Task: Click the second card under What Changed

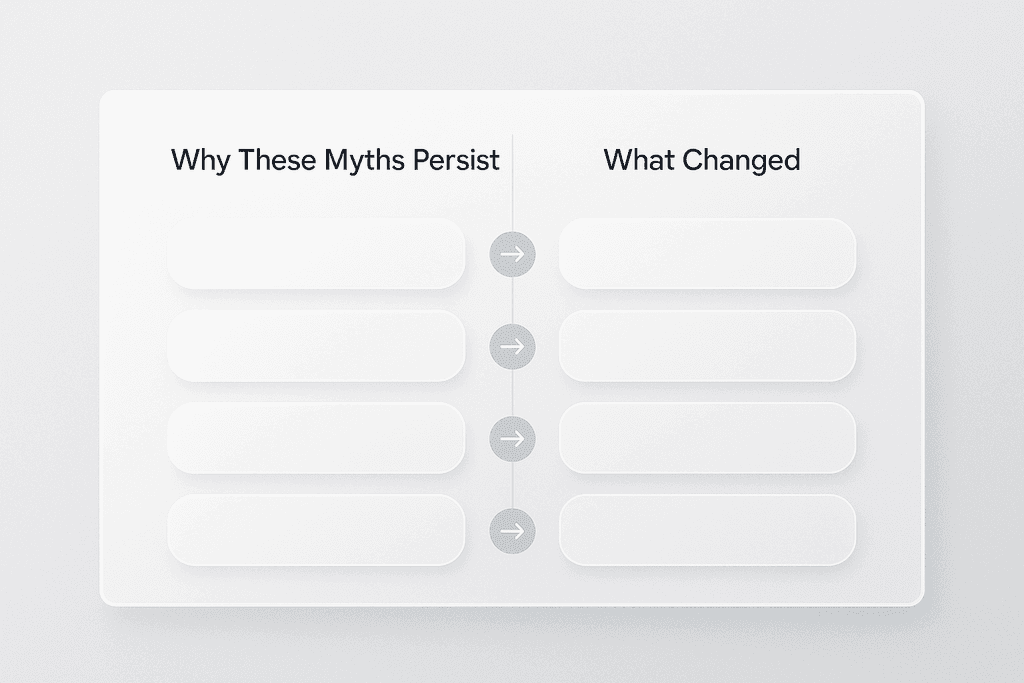Action: coord(707,346)
